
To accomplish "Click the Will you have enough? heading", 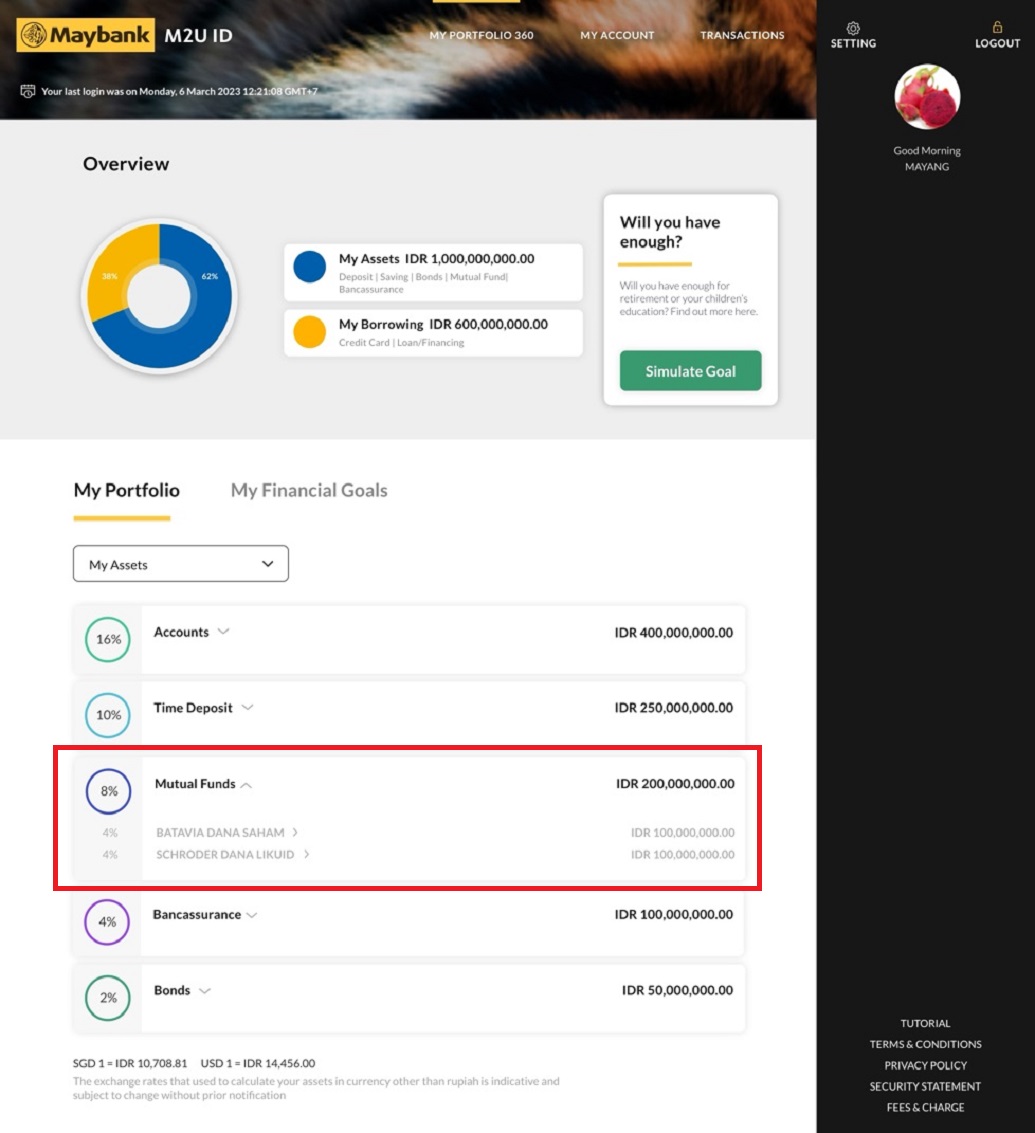I will 670,232.
